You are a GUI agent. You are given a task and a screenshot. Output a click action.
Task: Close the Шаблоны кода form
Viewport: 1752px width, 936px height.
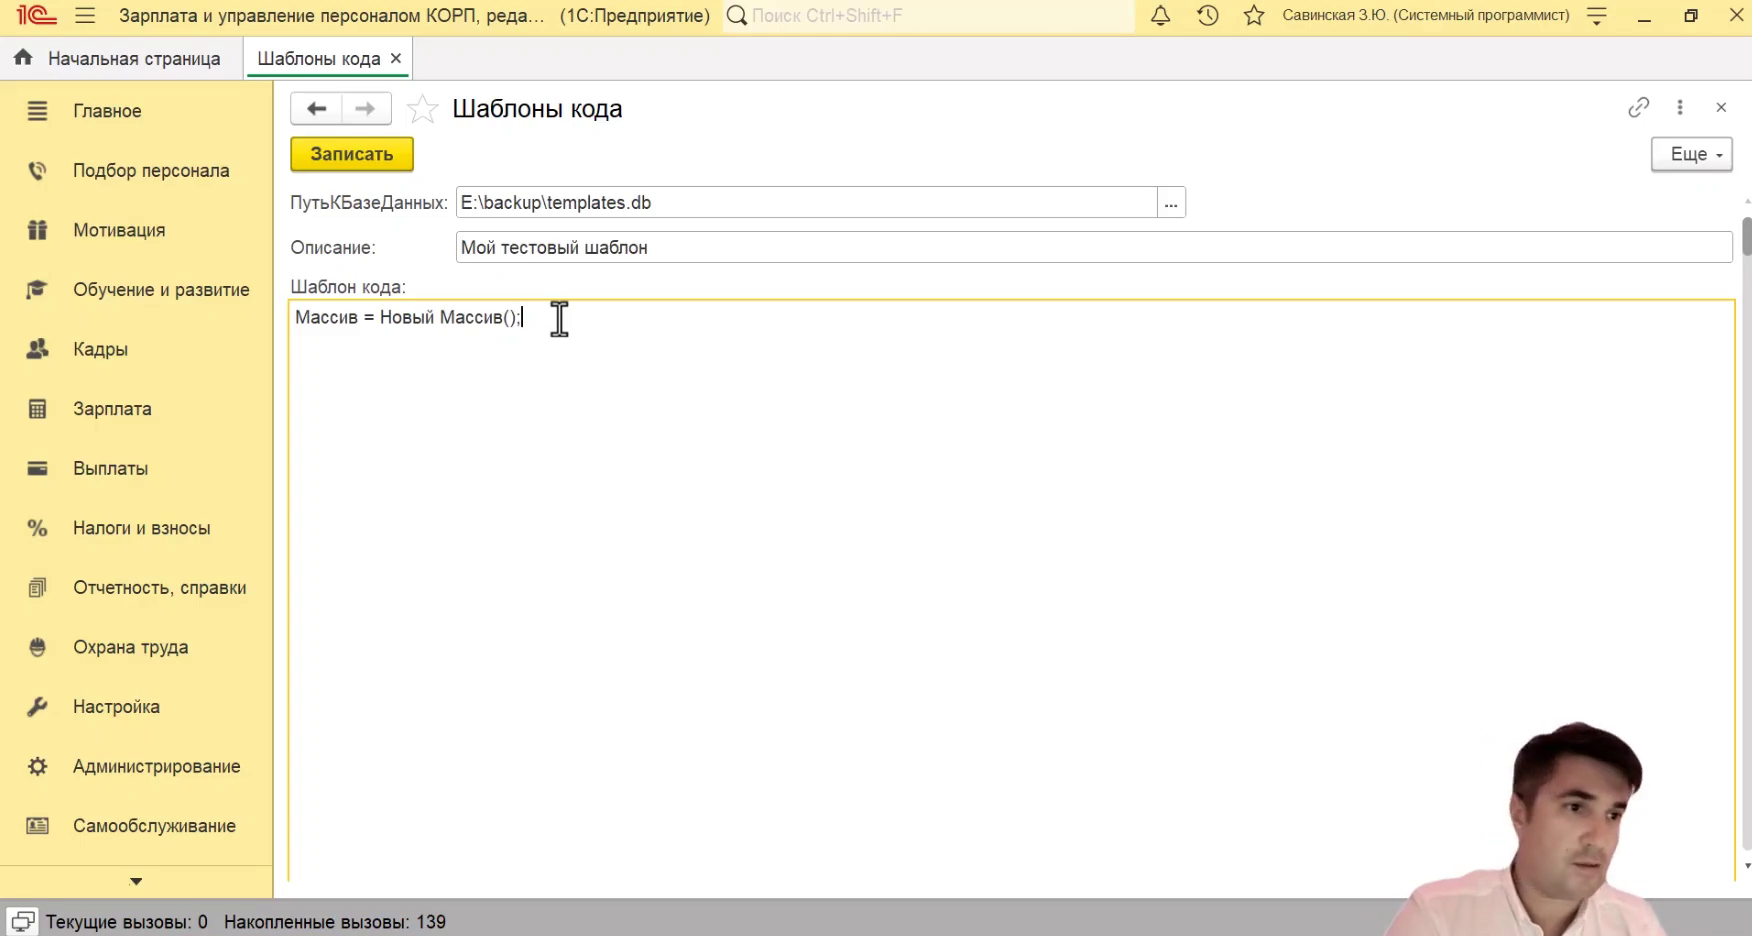pyautogui.click(x=1721, y=107)
